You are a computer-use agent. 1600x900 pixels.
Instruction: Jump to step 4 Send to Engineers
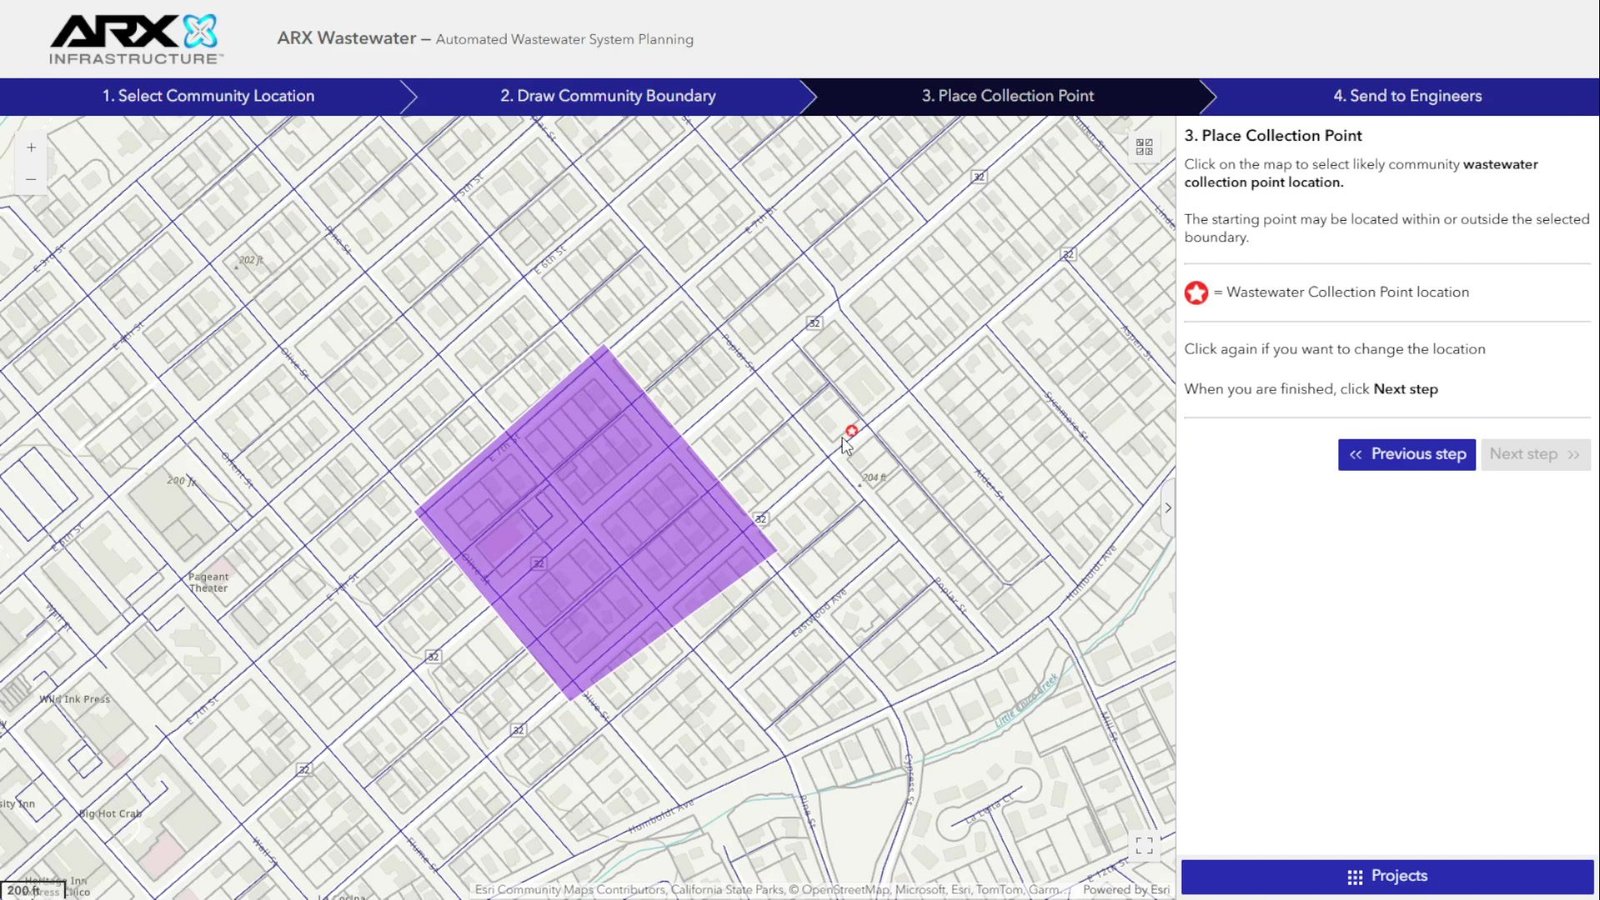point(1407,96)
